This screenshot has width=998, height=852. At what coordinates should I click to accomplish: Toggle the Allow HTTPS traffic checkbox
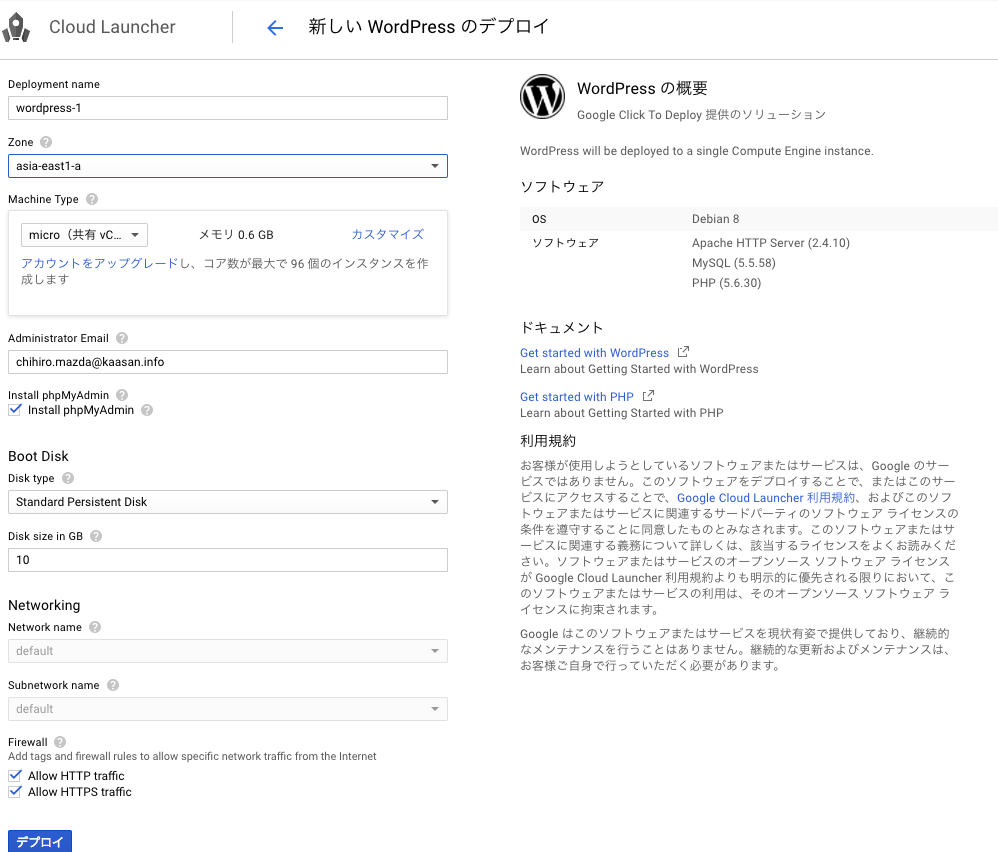[x=15, y=792]
